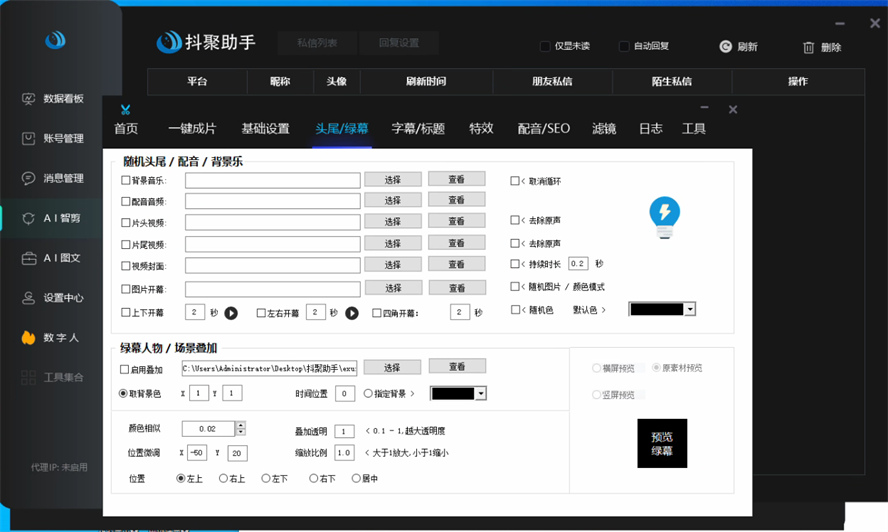Play the 上下开幕 preview
The image size is (888, 532).
231,313
